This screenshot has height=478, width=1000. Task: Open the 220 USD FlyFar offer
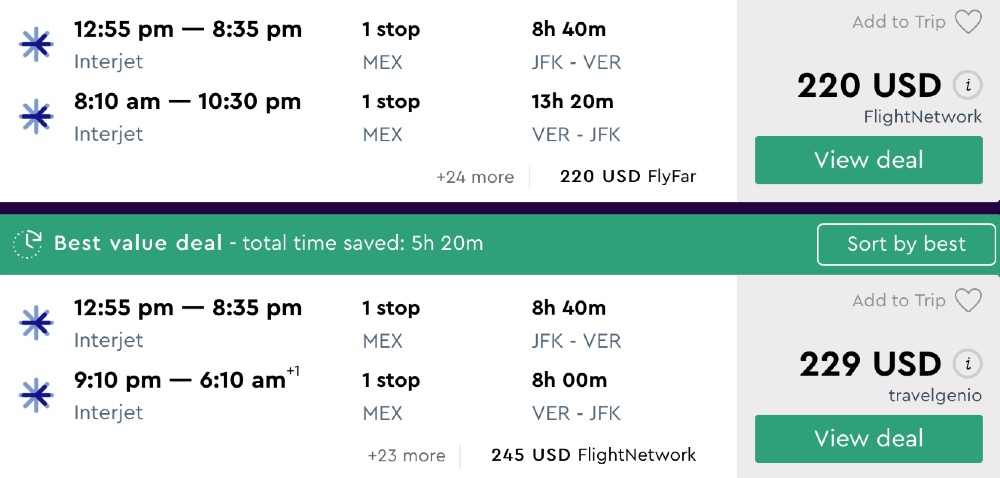click(x=628, y=177)
